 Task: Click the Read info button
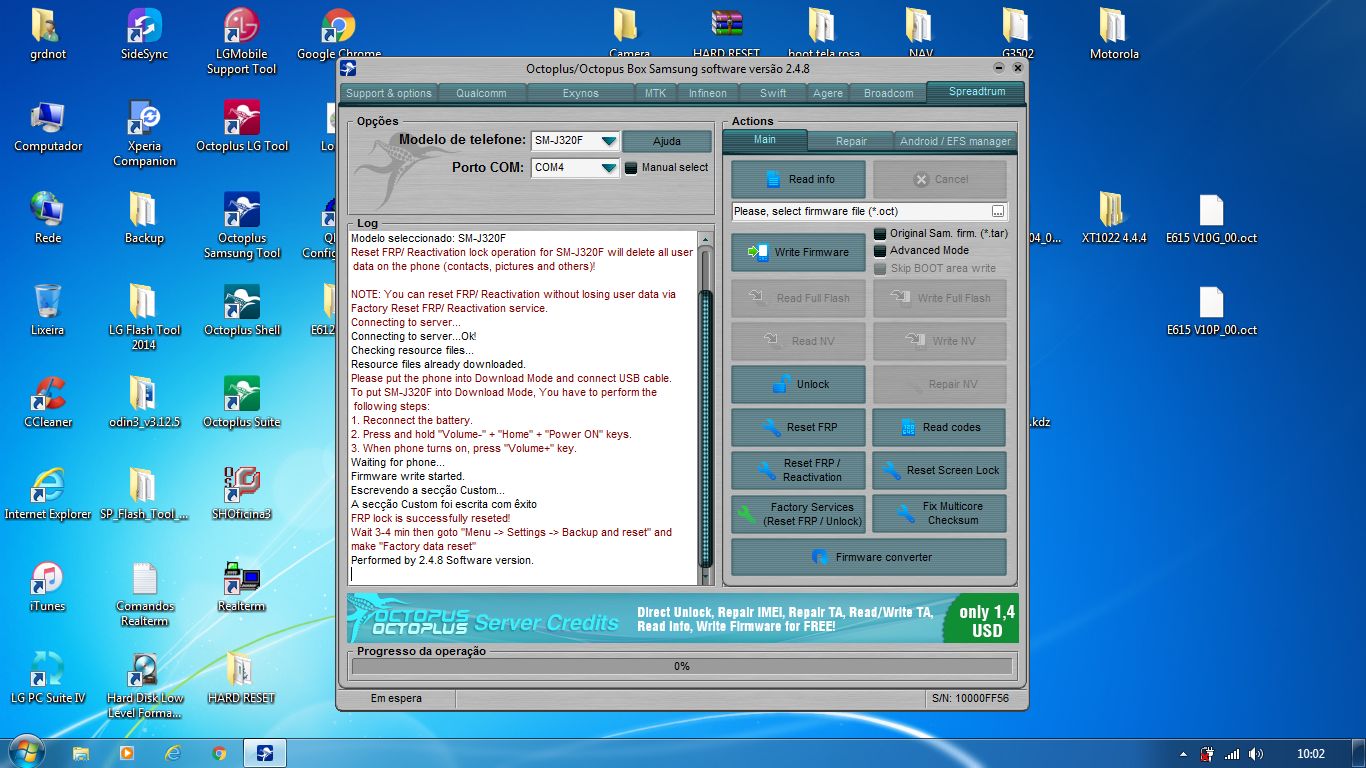point(799,180)
